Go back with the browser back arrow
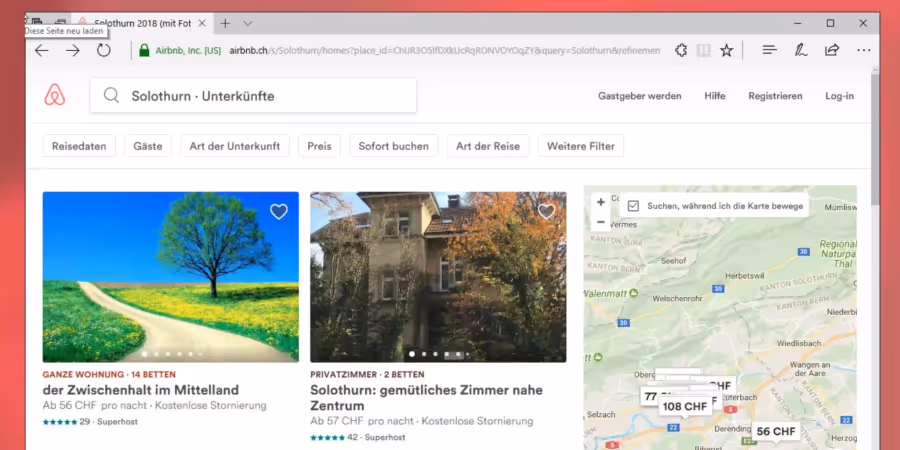This screenshot has width=900, height=450. point(41,51)
